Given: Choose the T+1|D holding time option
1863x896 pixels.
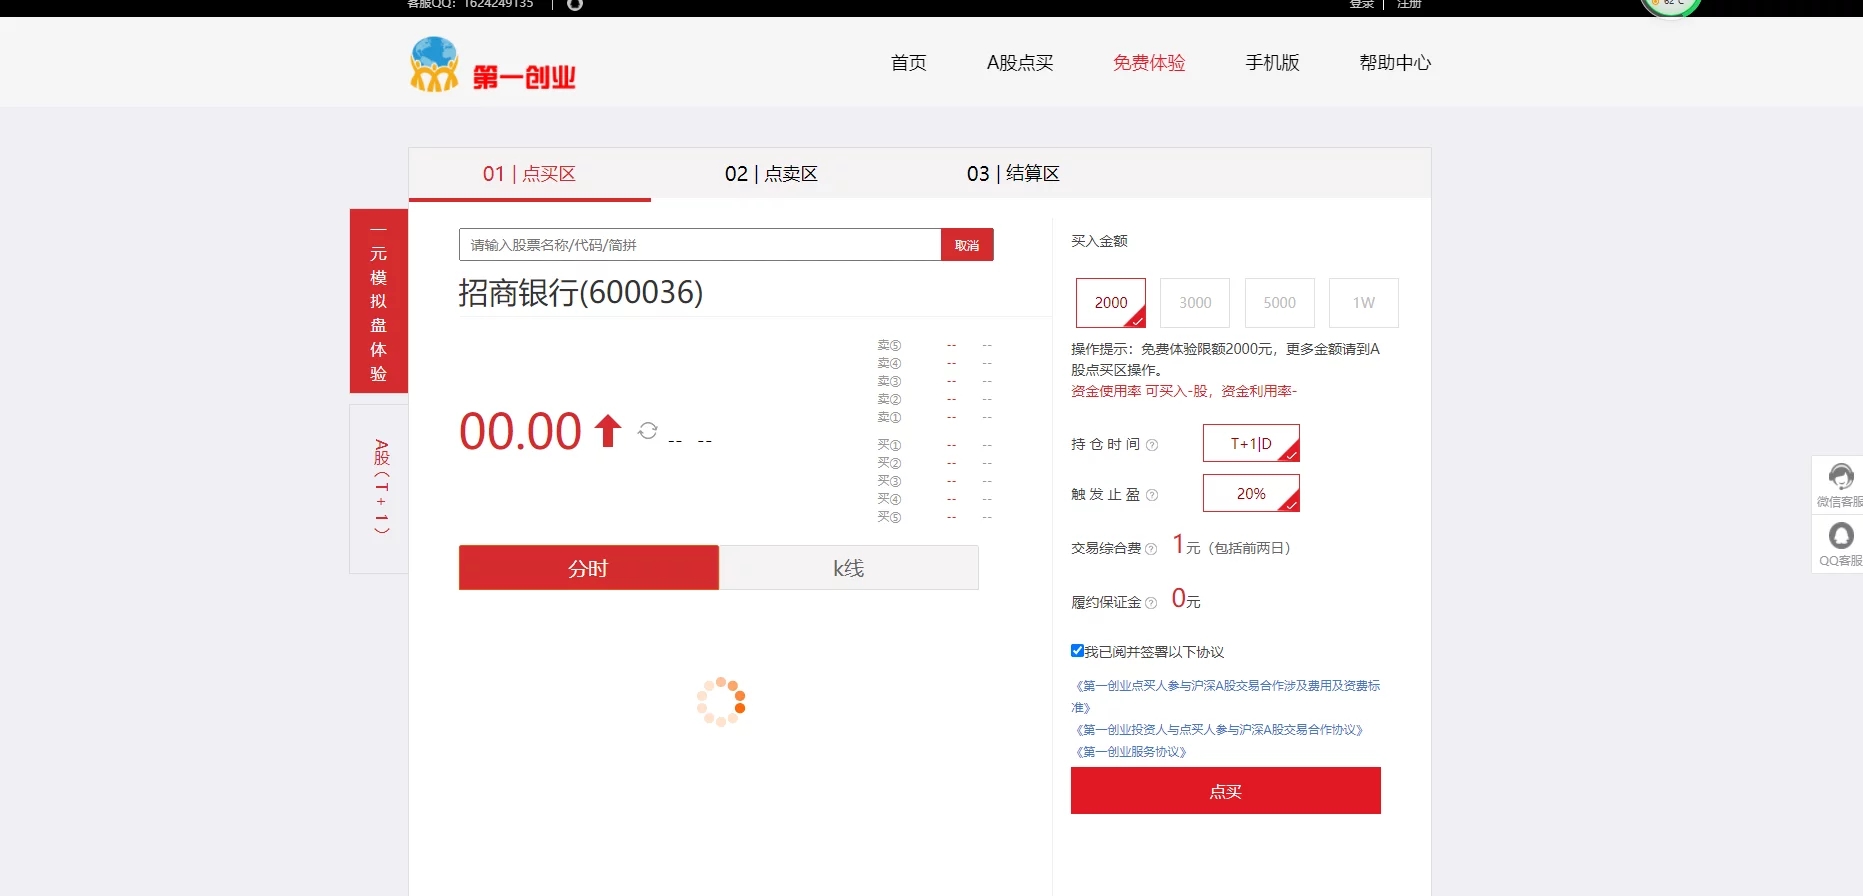Looking at the screenshot, I should 1250,443.
